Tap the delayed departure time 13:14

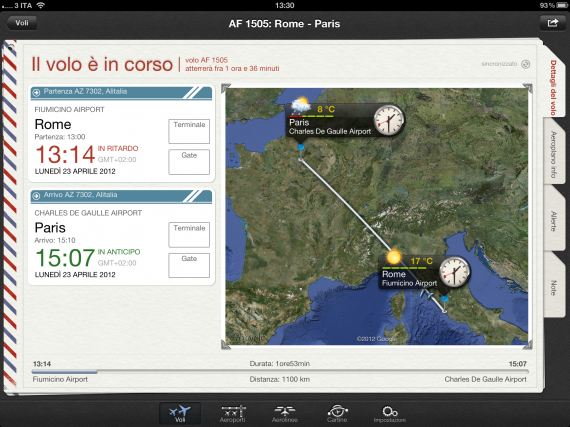coord(65,154)
